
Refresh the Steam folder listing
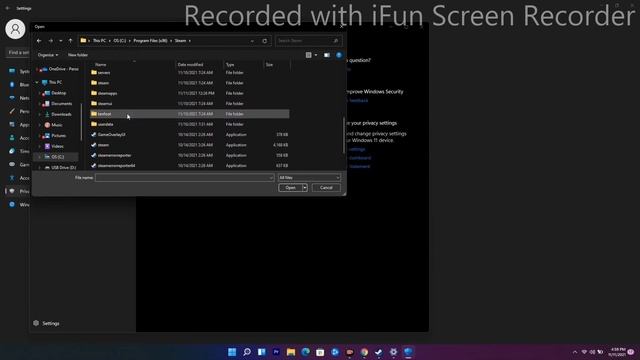tap(264, 41)
